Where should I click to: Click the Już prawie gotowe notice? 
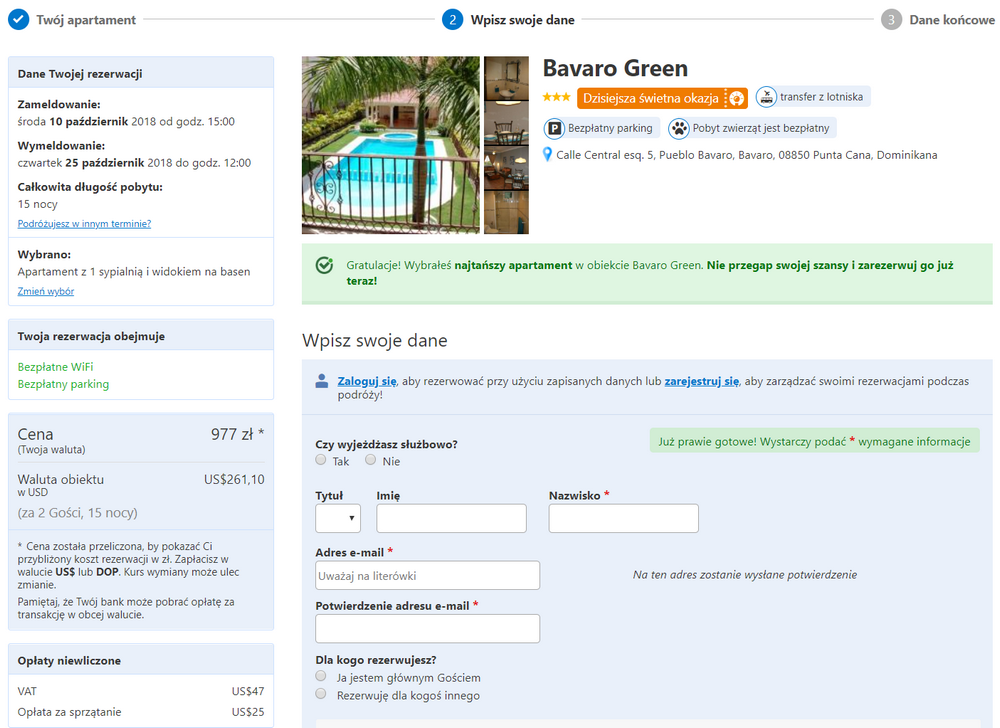[814, 441]
